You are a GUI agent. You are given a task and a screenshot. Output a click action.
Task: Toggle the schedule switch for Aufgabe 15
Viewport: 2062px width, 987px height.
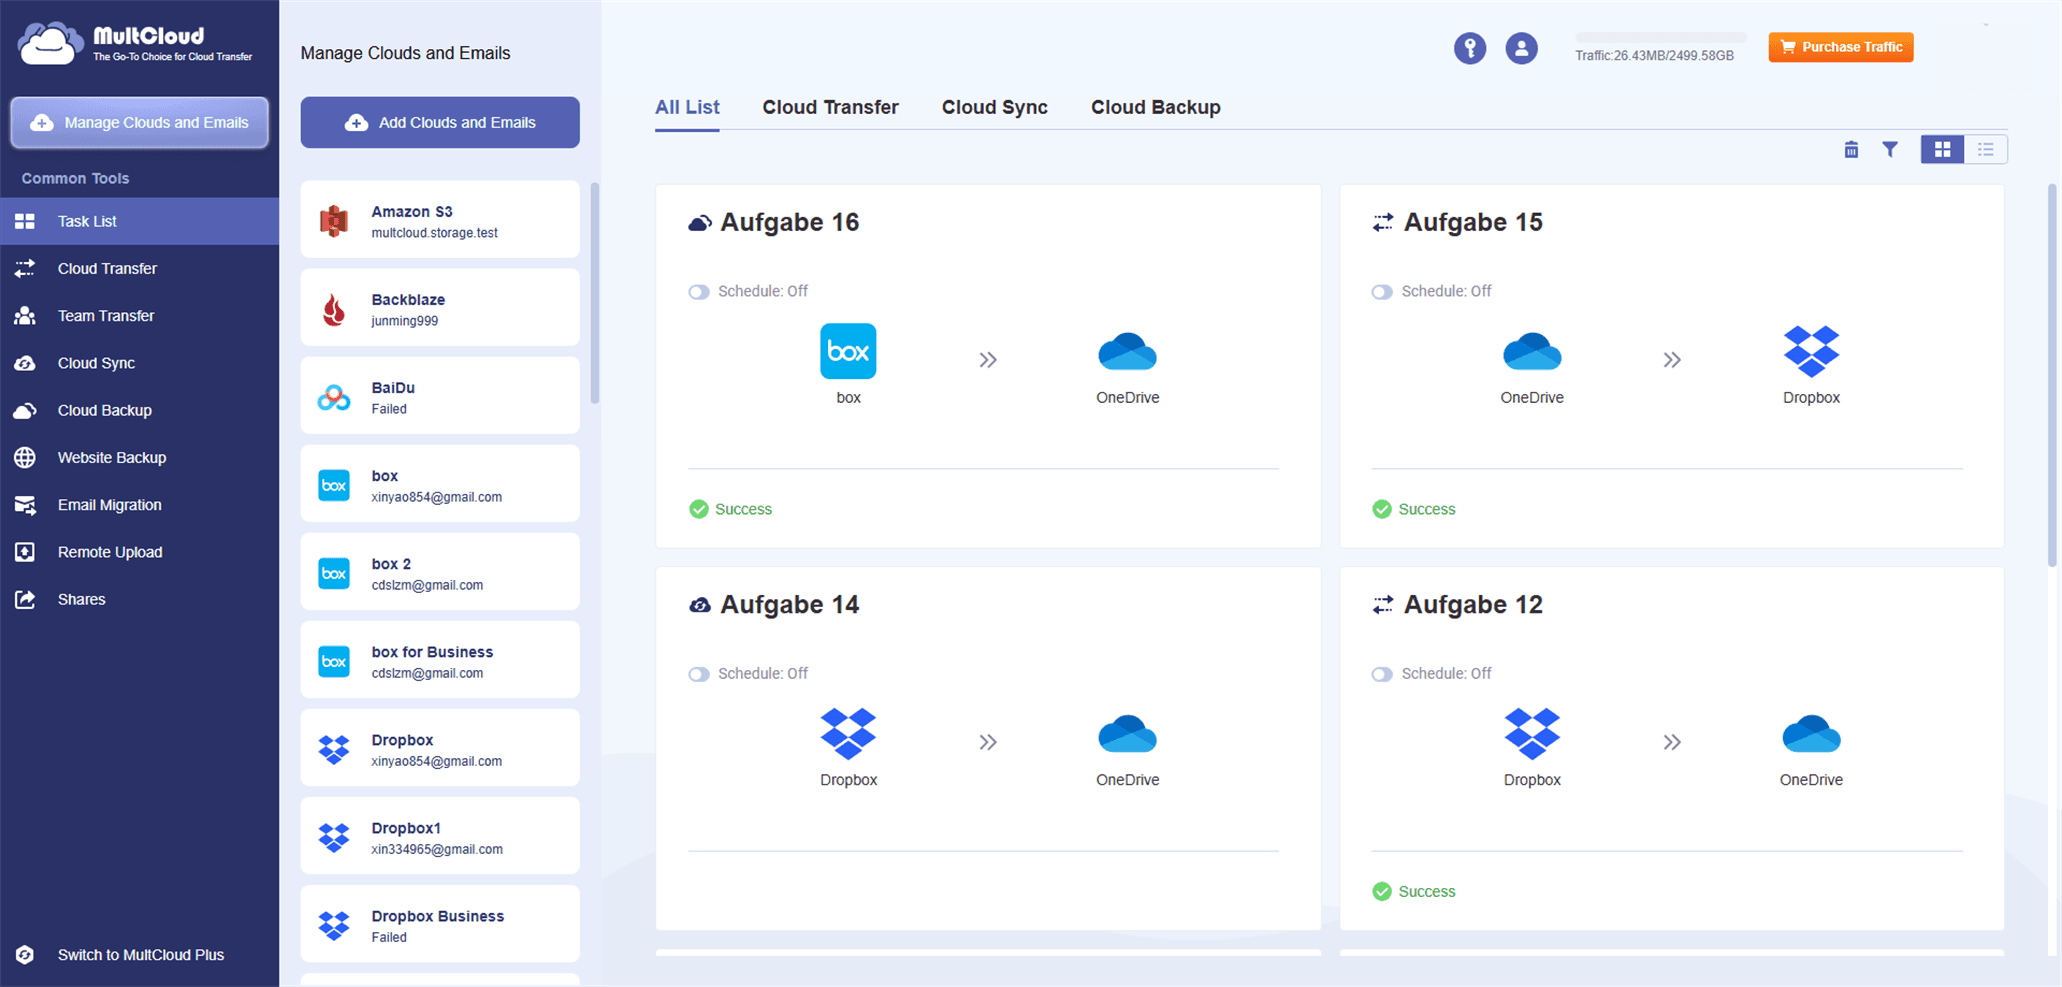[x=1382, y=292]
